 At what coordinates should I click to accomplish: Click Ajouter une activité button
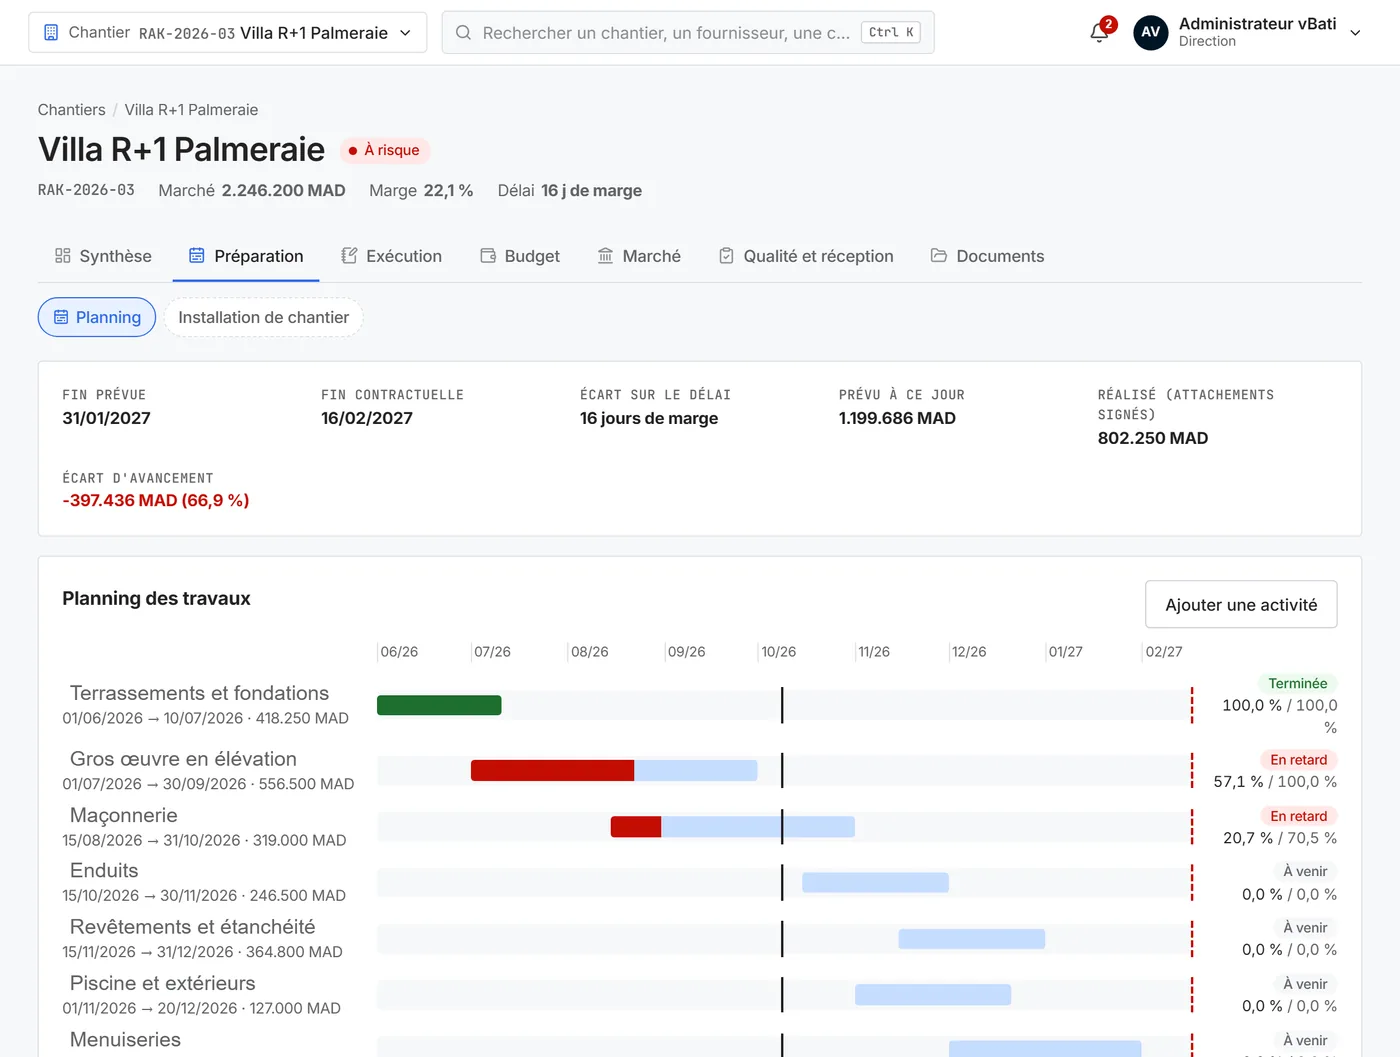[x=1241, y=605]
